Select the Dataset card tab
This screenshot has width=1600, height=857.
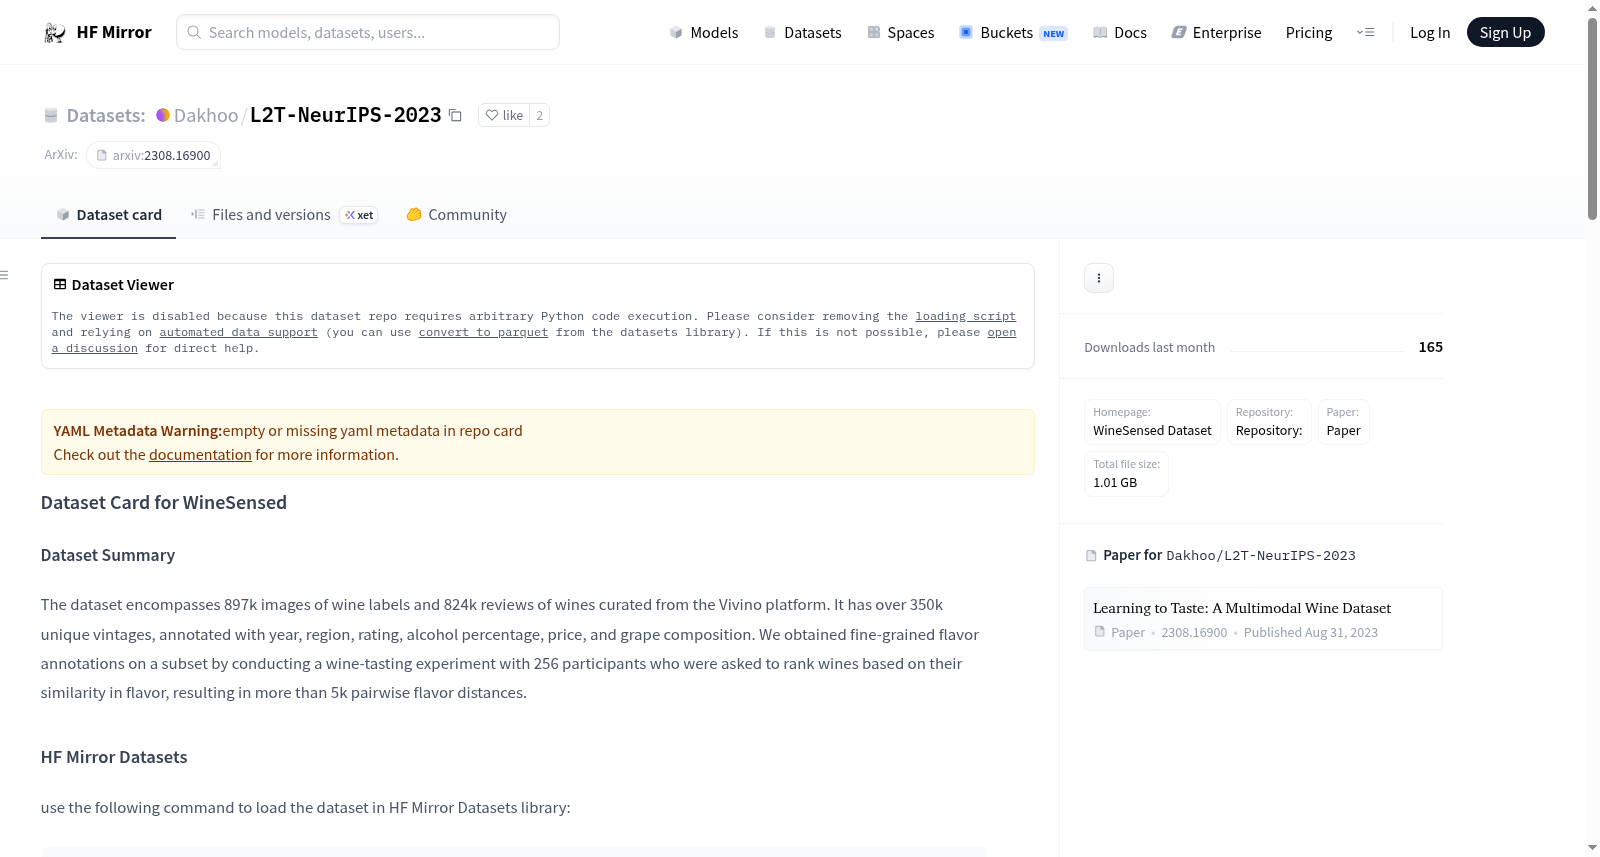pyautogui.click(x=109, y=215)
